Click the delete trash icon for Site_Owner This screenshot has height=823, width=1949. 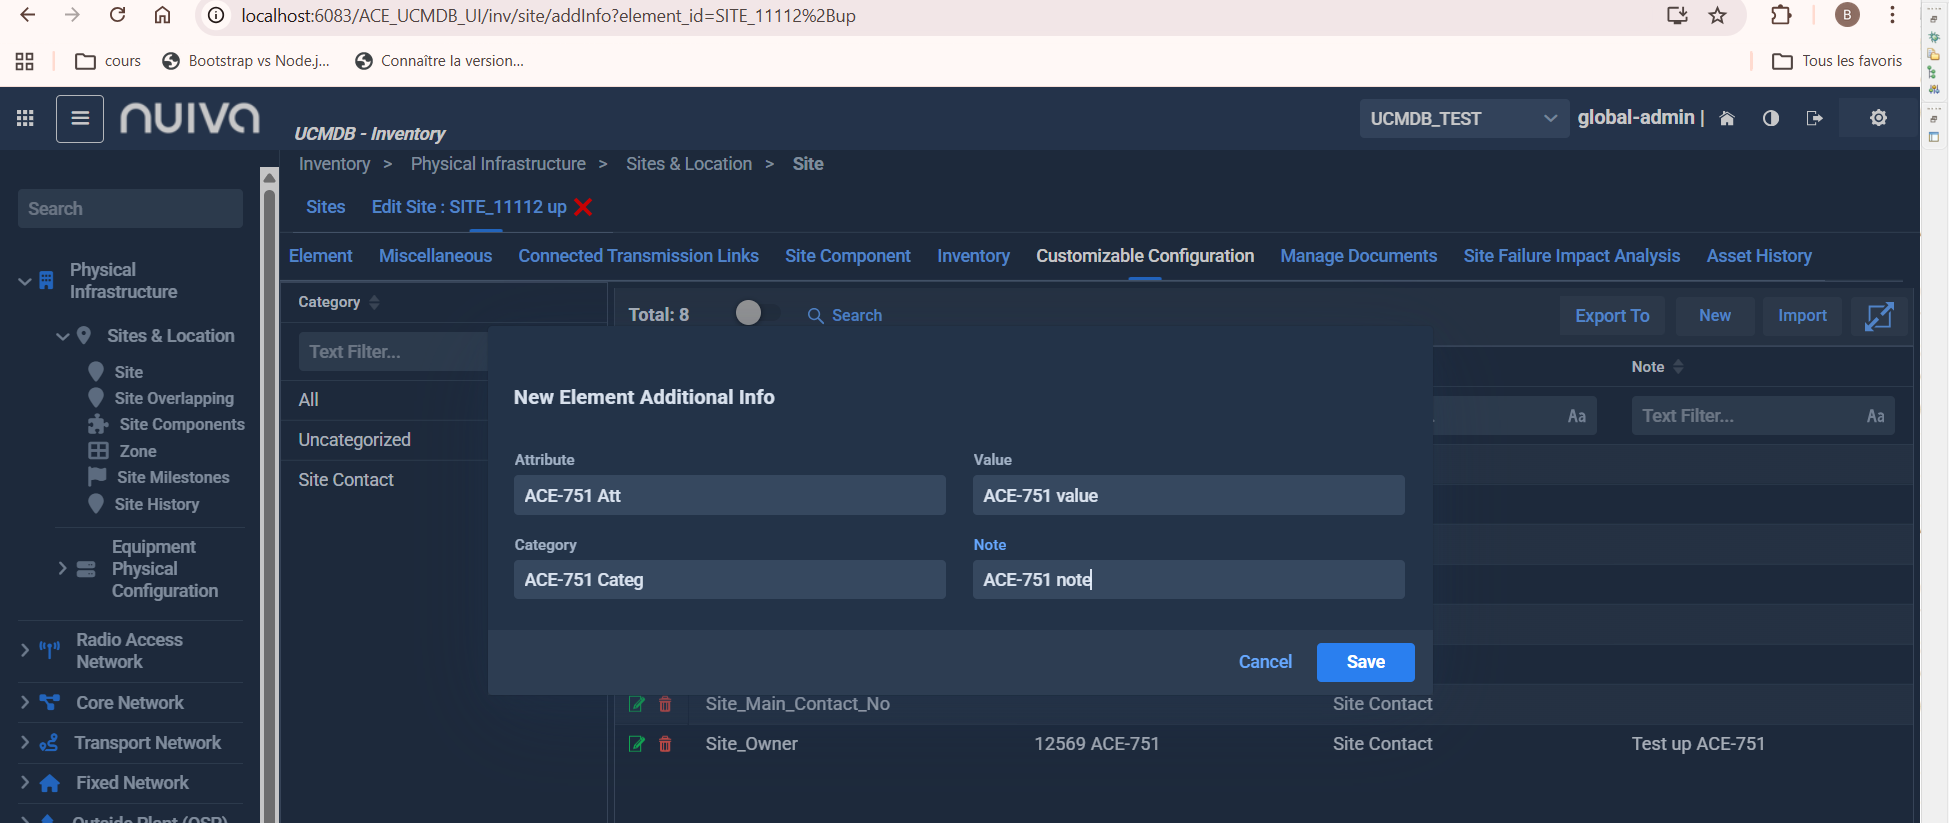[x=665, y=744]
